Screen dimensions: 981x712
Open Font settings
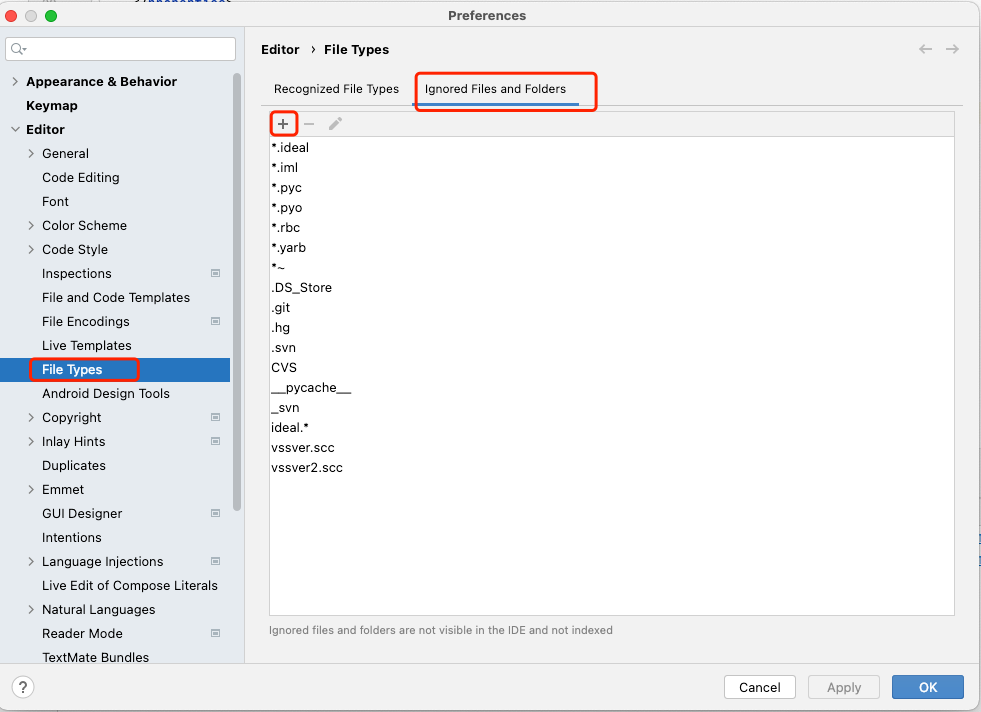(x=55, y=201)
